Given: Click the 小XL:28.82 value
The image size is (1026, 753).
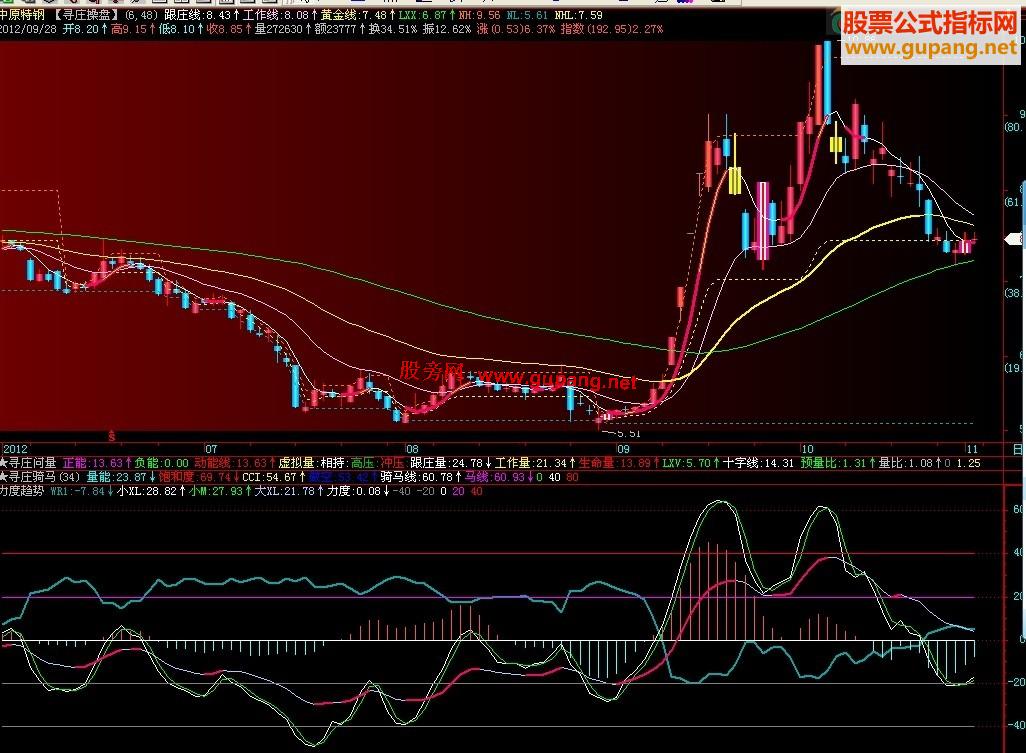Looking at the screenshot, I should click(152, 491).
